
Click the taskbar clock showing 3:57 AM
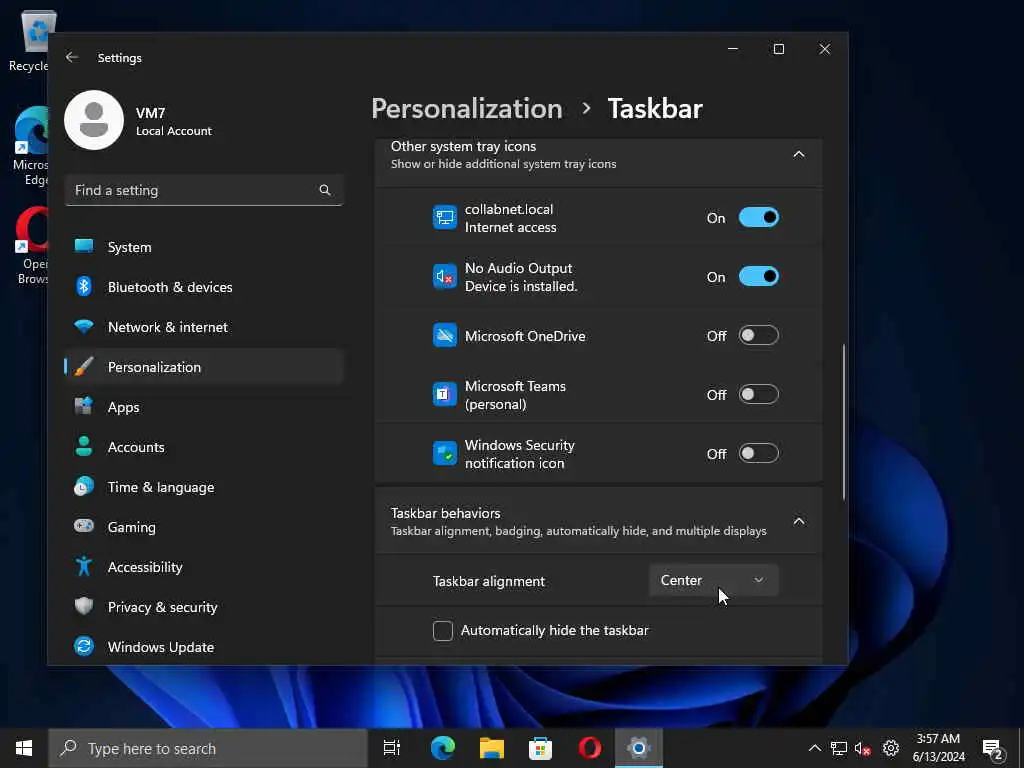(938, 748)
